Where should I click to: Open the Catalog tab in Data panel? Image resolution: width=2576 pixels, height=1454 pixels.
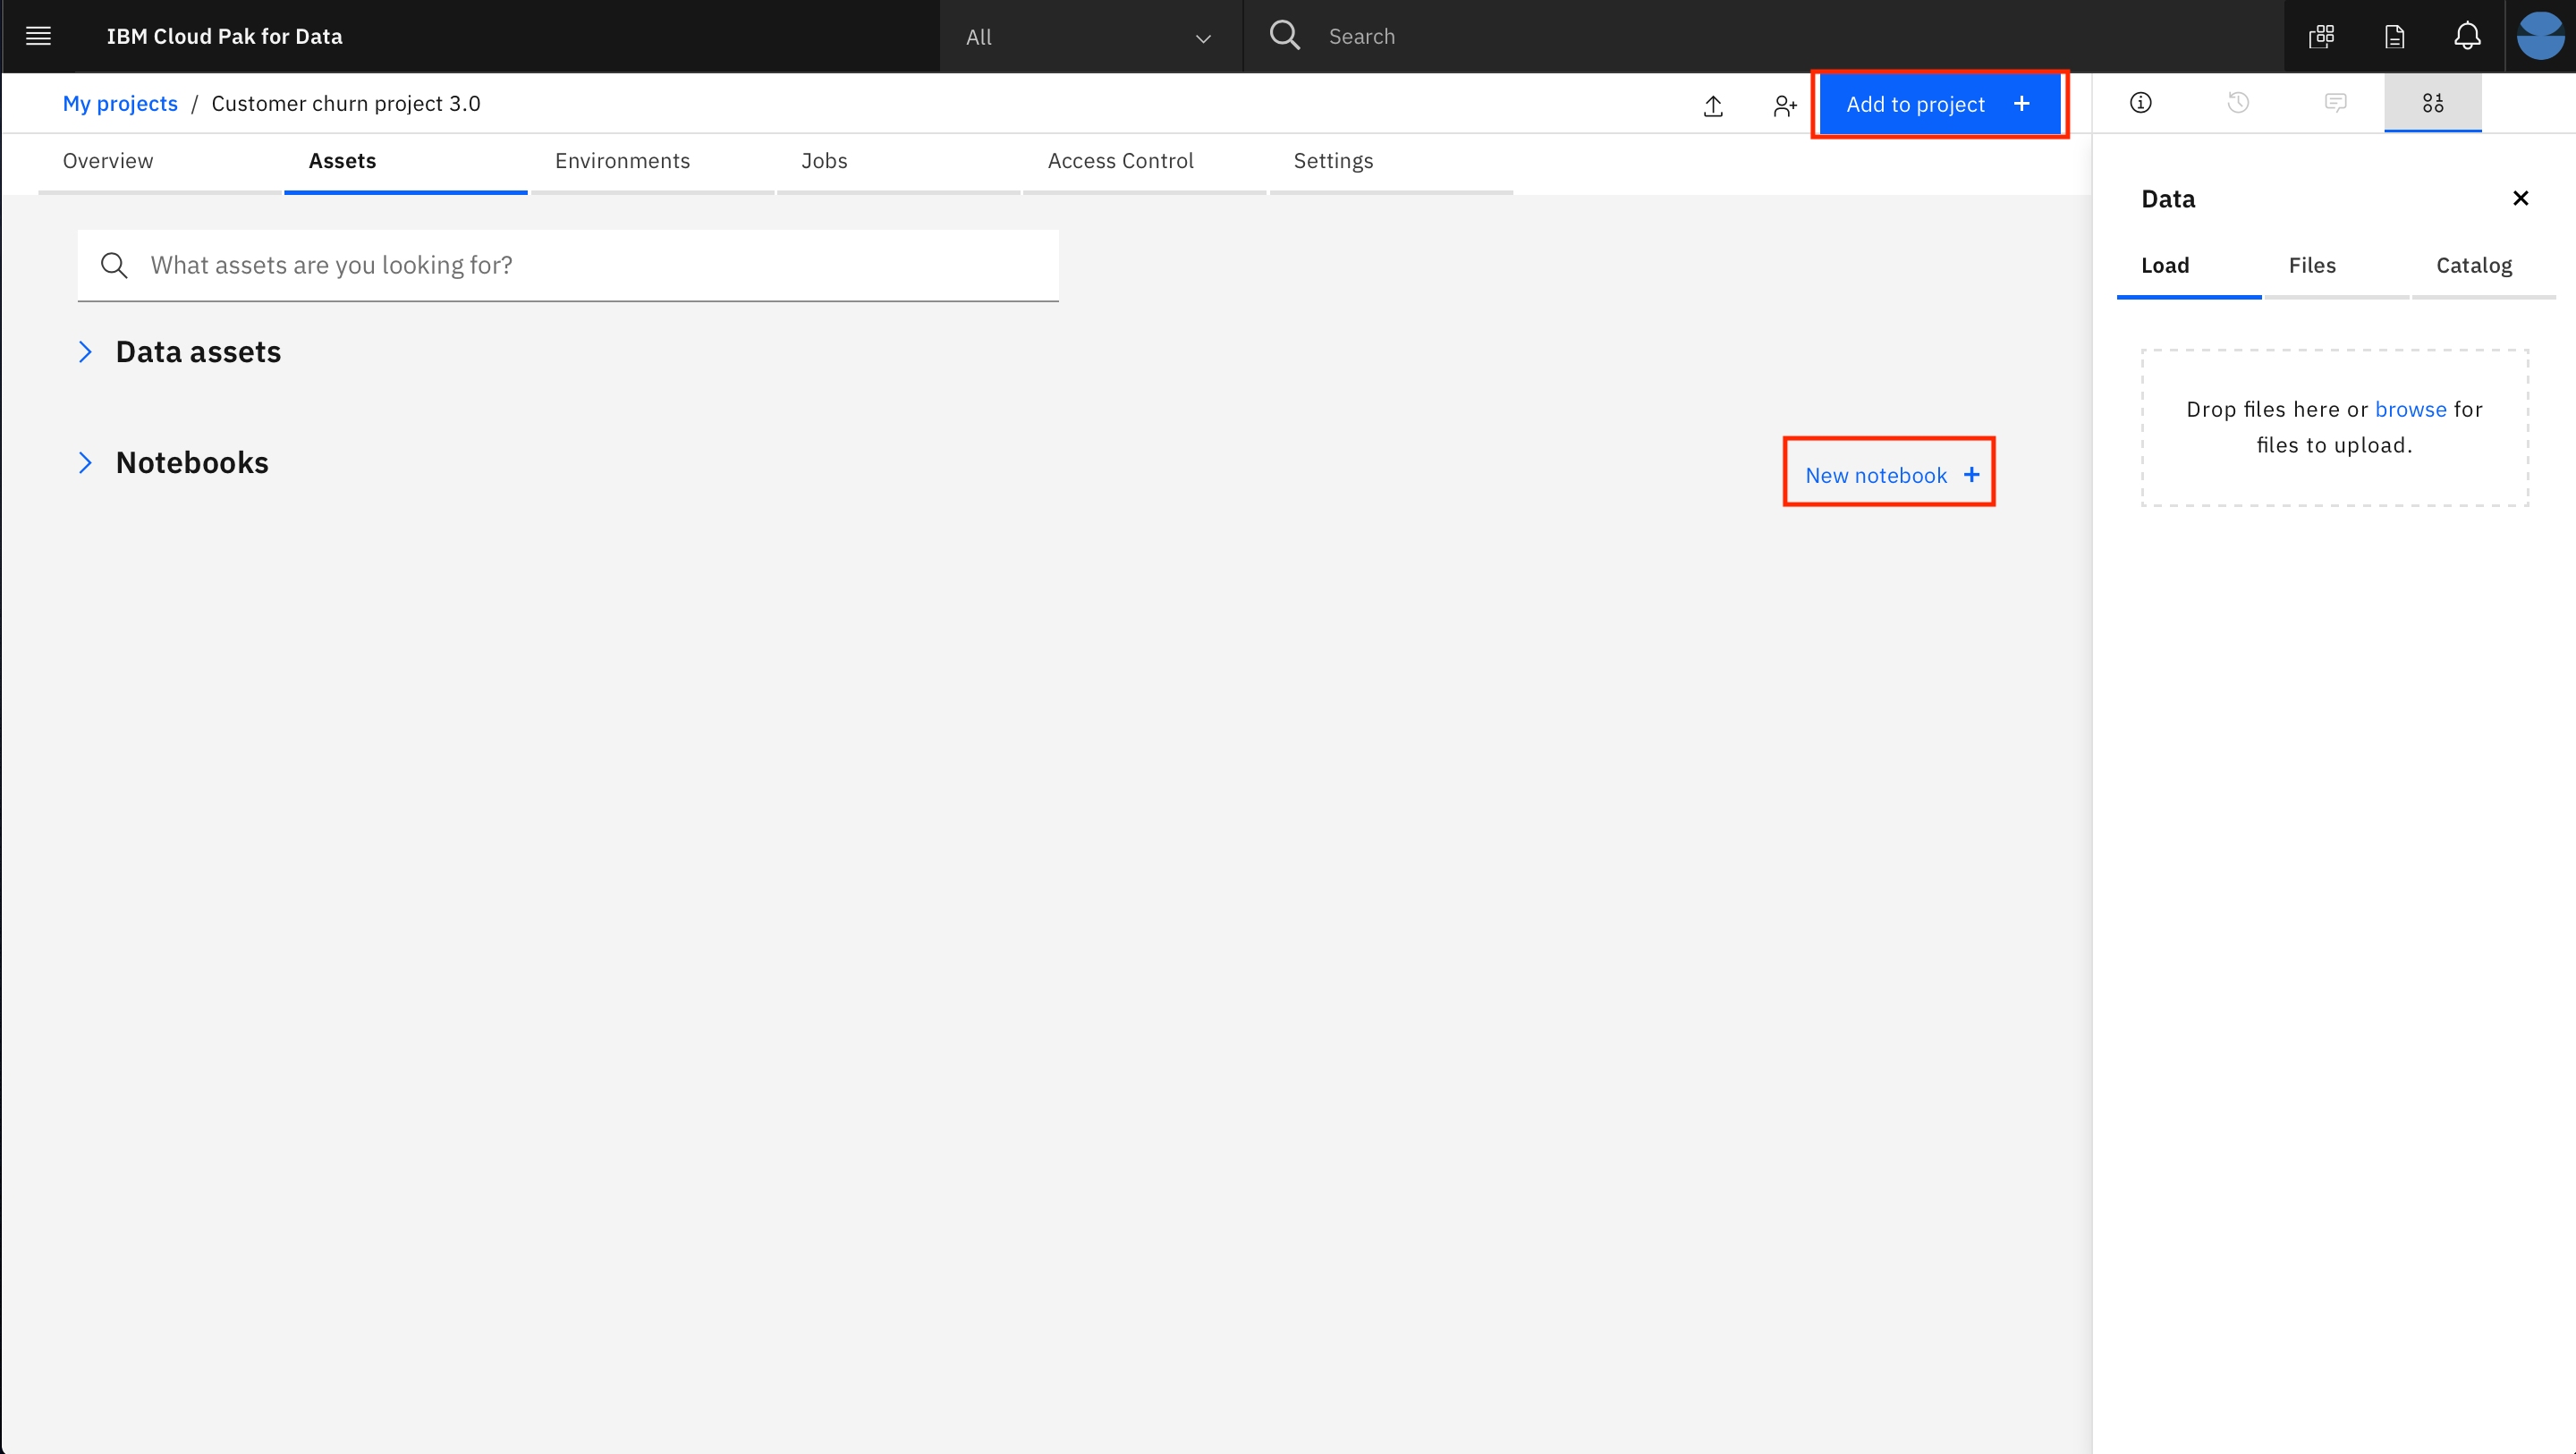(x=2473, y=265)
